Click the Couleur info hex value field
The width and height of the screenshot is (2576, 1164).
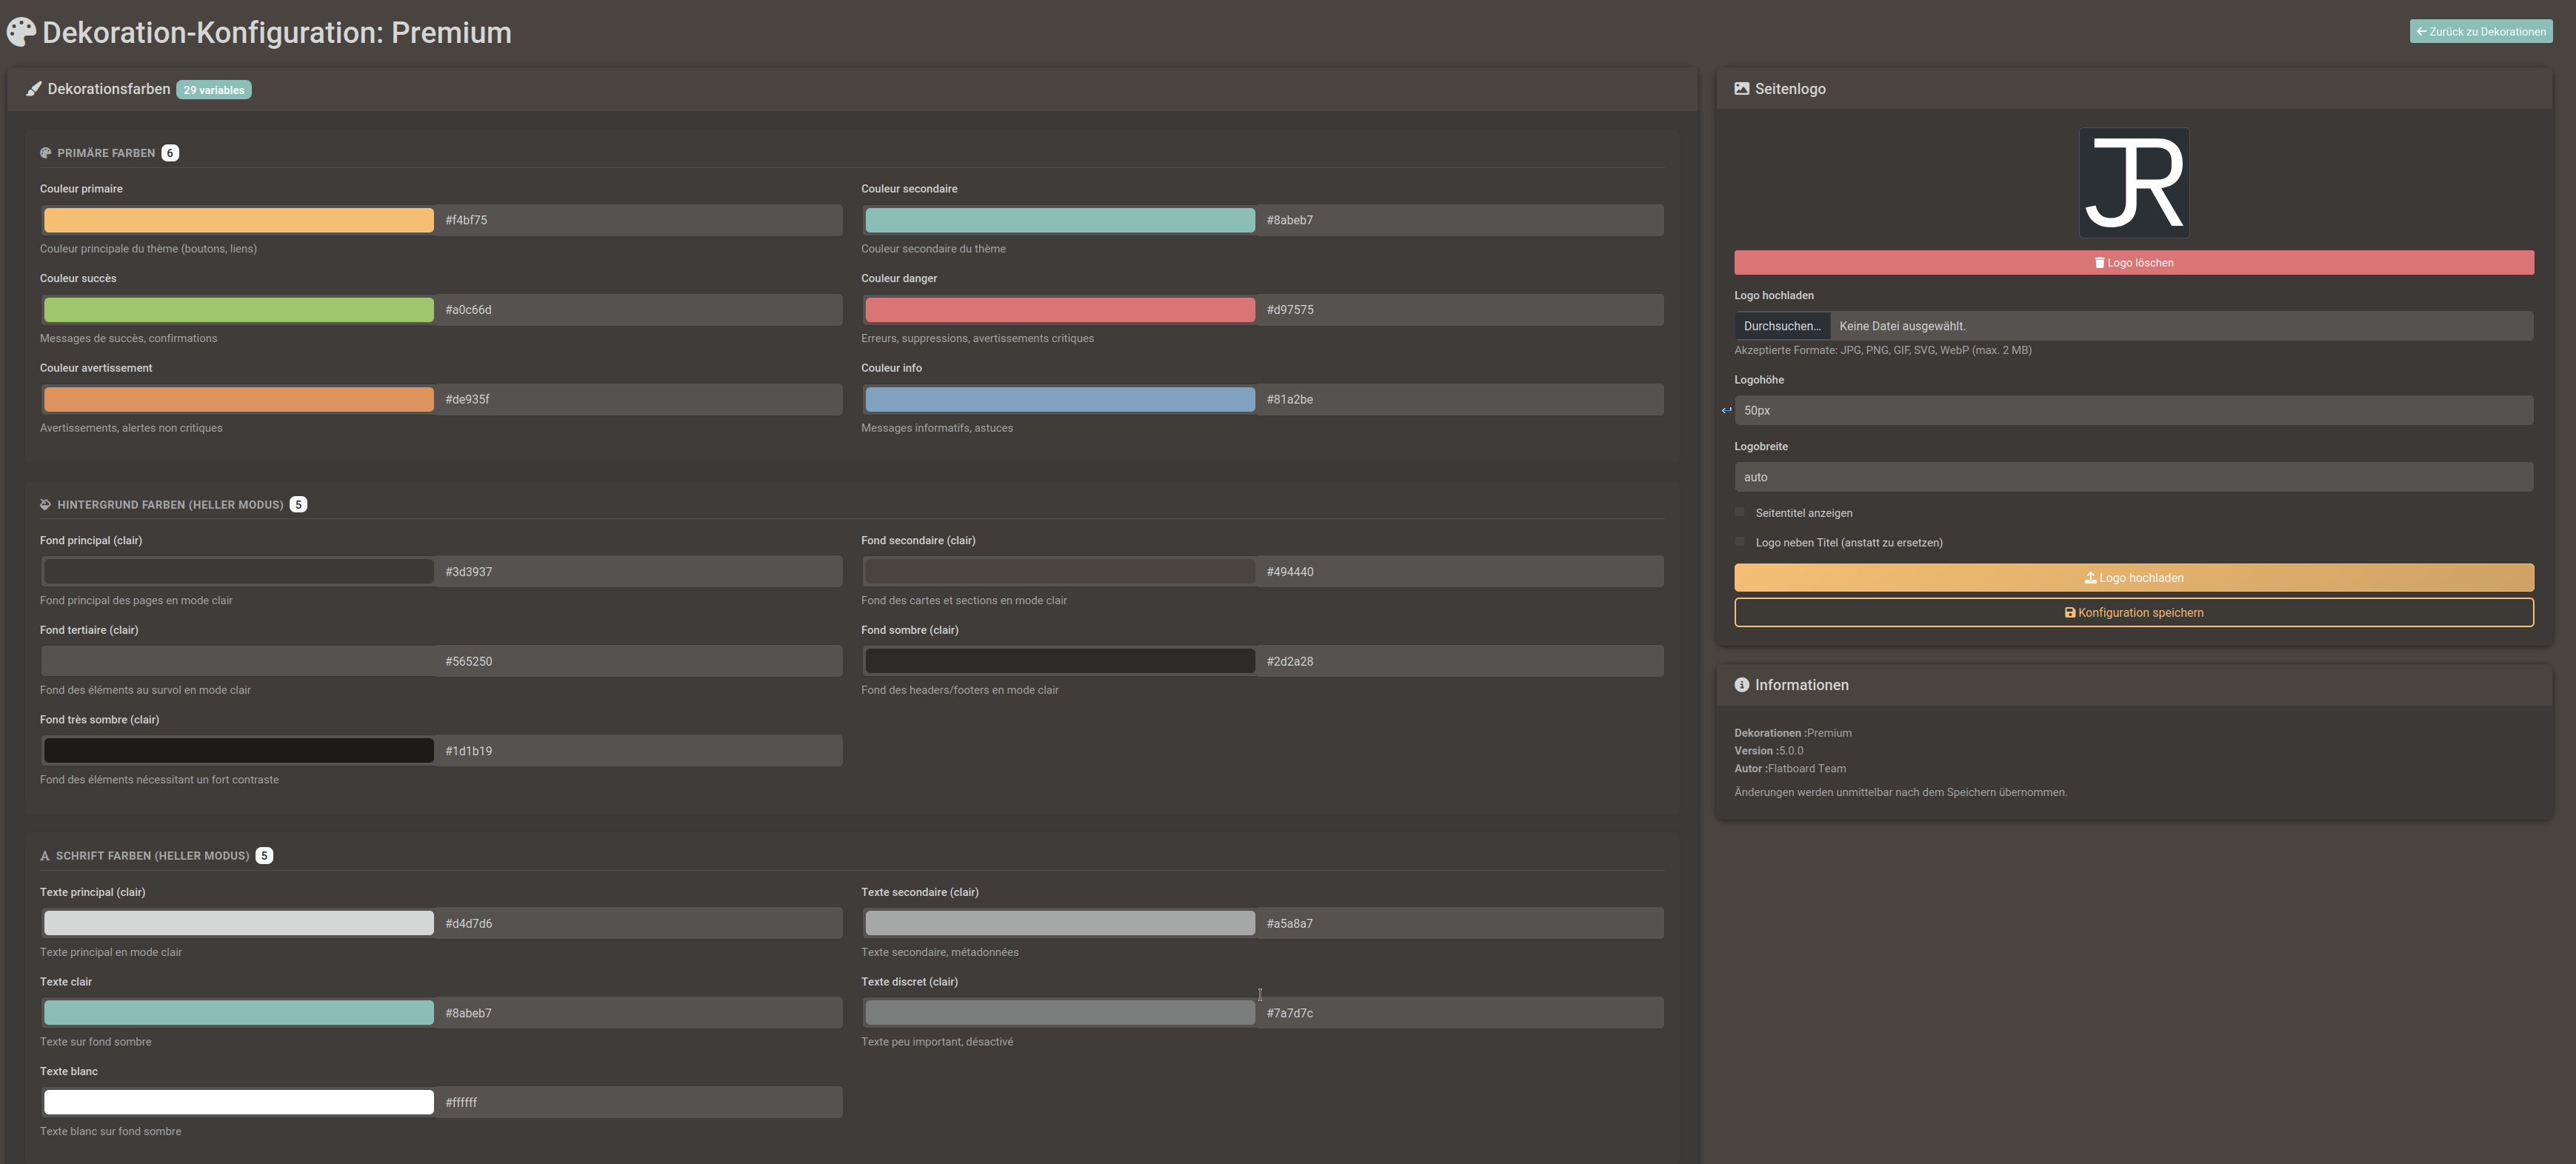point(1460,399)
